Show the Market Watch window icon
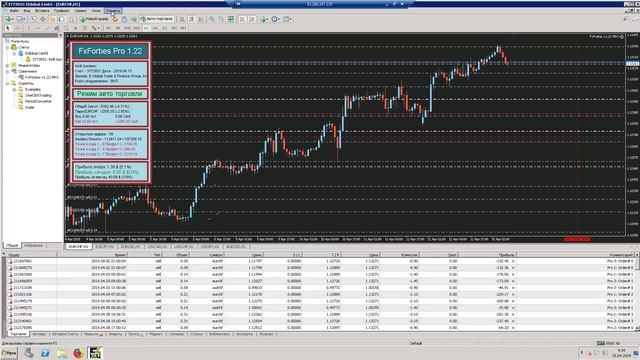640x360 pixels. (33, 19)
